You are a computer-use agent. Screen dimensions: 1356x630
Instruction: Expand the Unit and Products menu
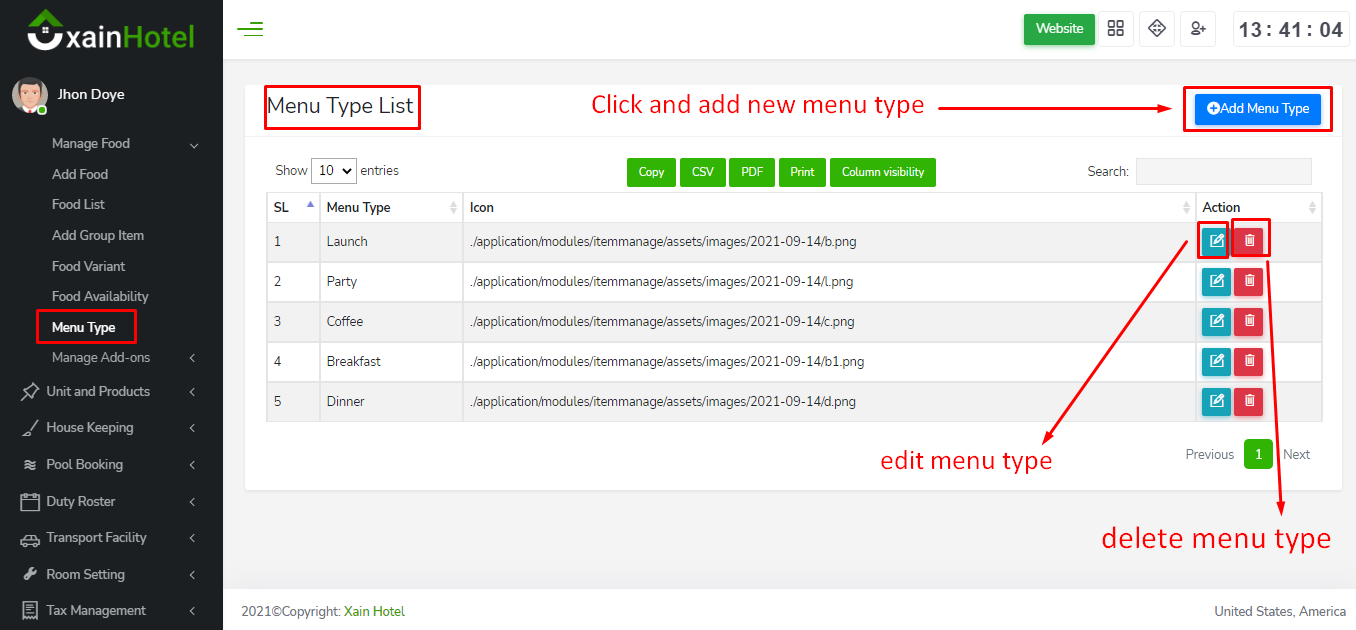98,392
